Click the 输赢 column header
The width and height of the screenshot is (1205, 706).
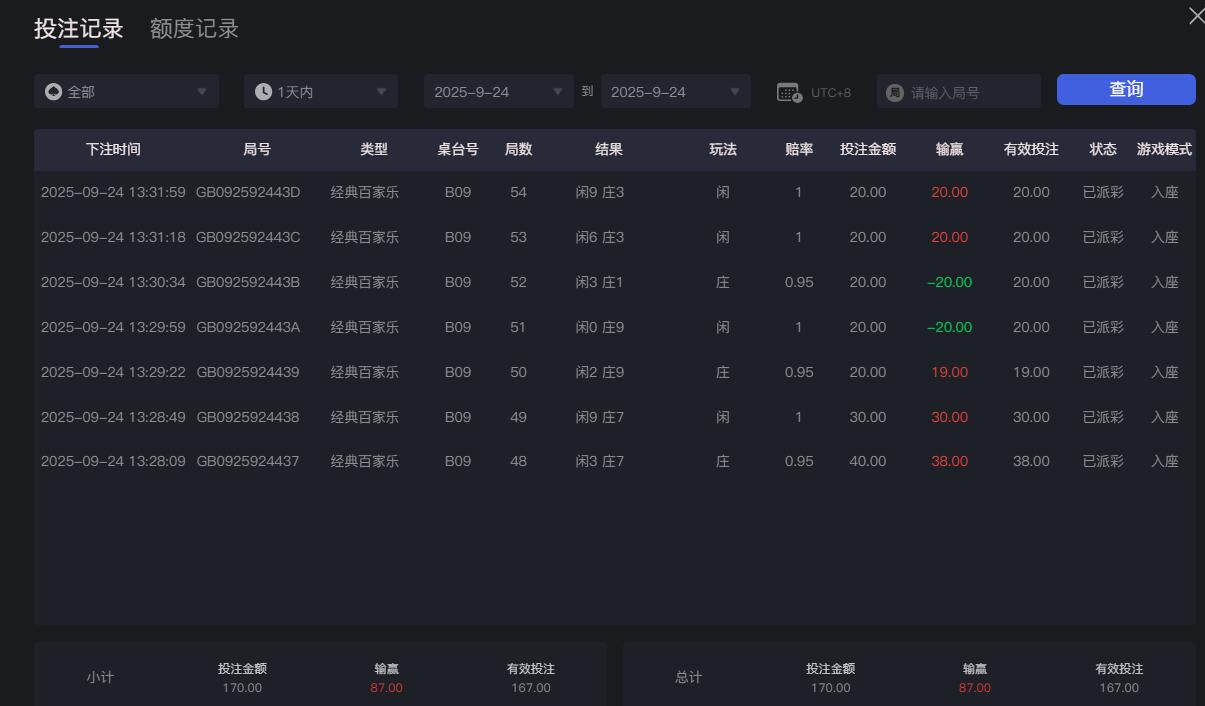tap(948, 149)
